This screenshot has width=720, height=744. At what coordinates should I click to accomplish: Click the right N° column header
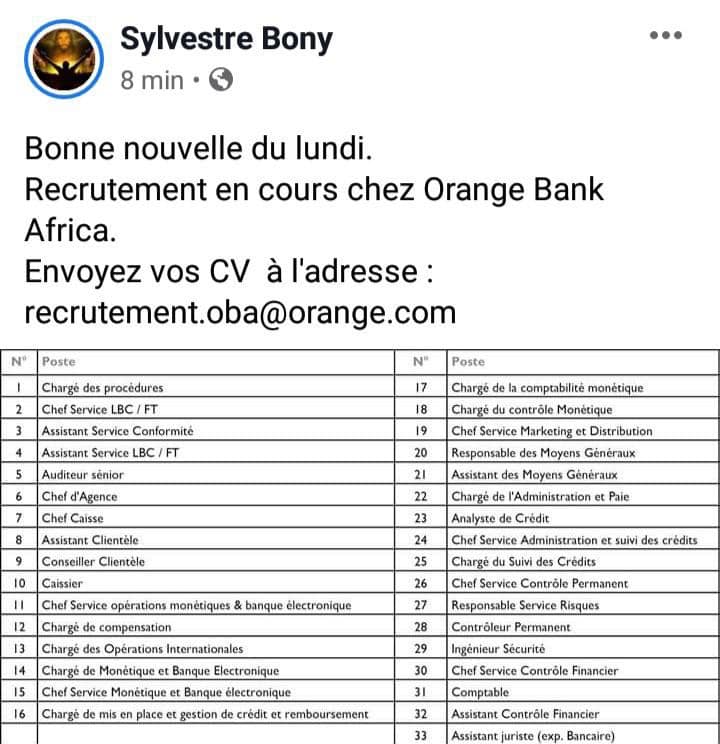coord(421,362)
